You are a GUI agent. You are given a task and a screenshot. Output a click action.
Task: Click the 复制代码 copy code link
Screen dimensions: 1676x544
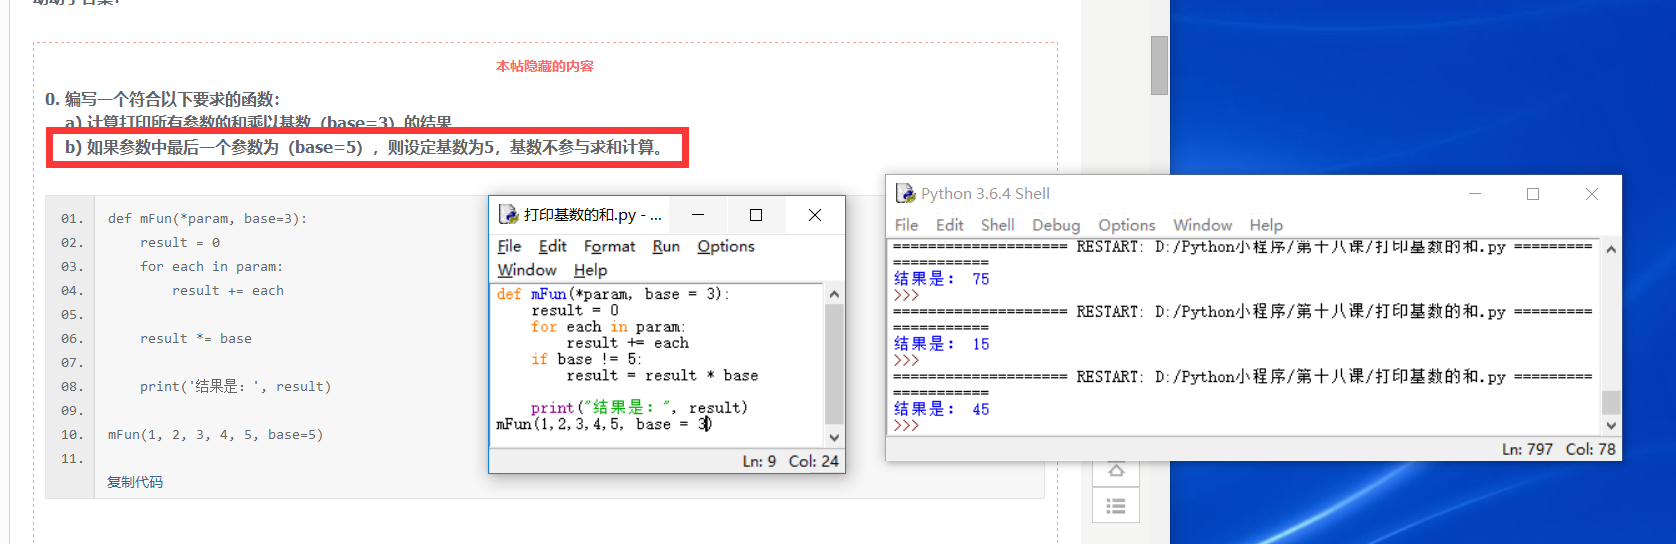tap(135, 482)
